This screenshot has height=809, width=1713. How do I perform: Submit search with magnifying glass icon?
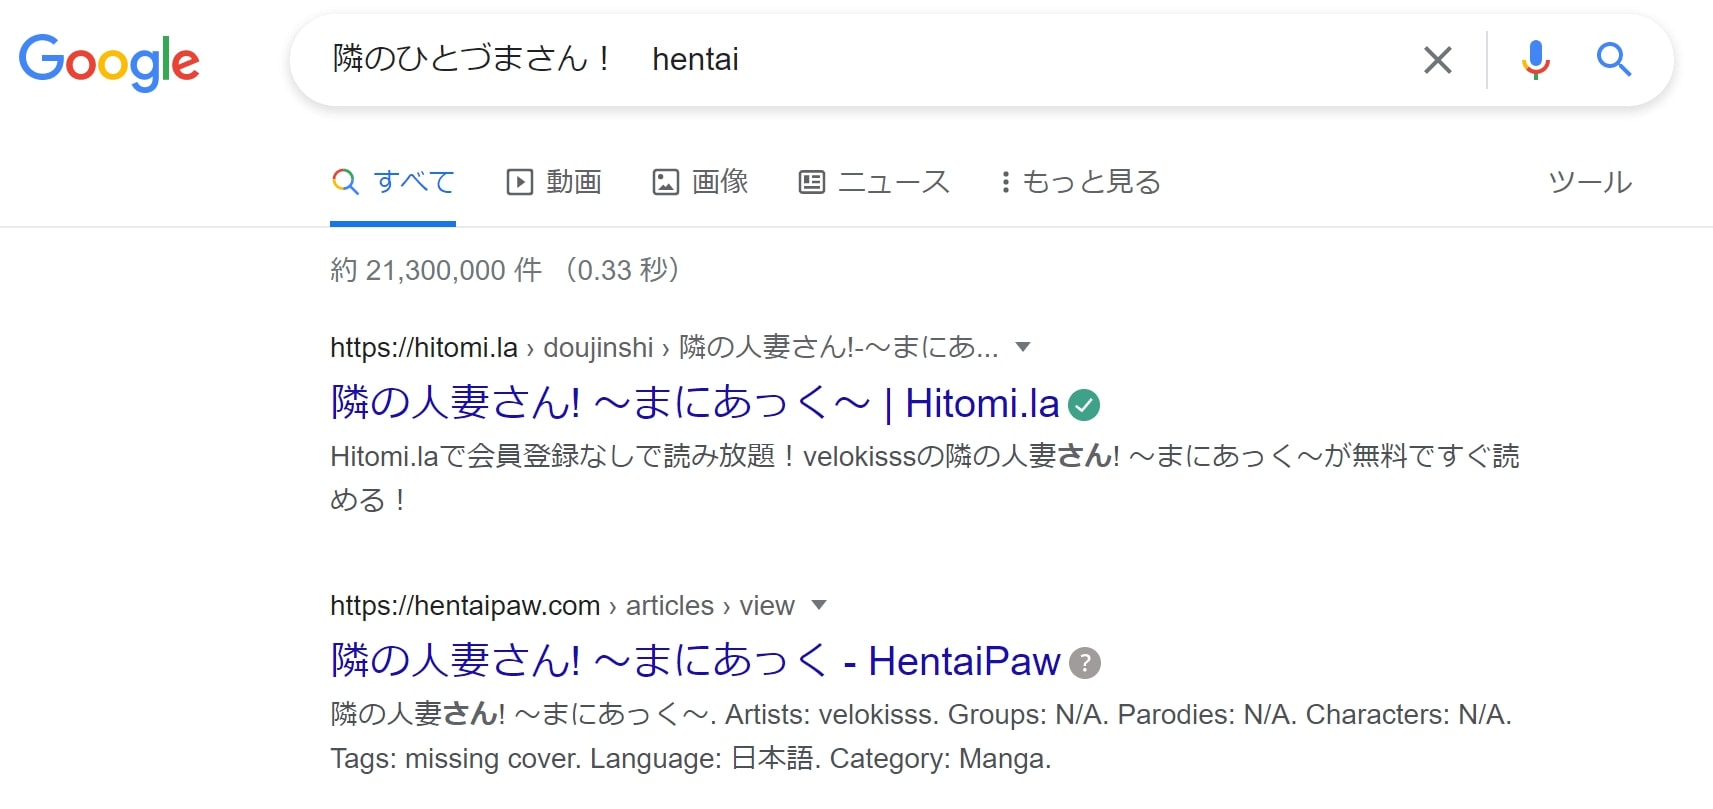1613,60
